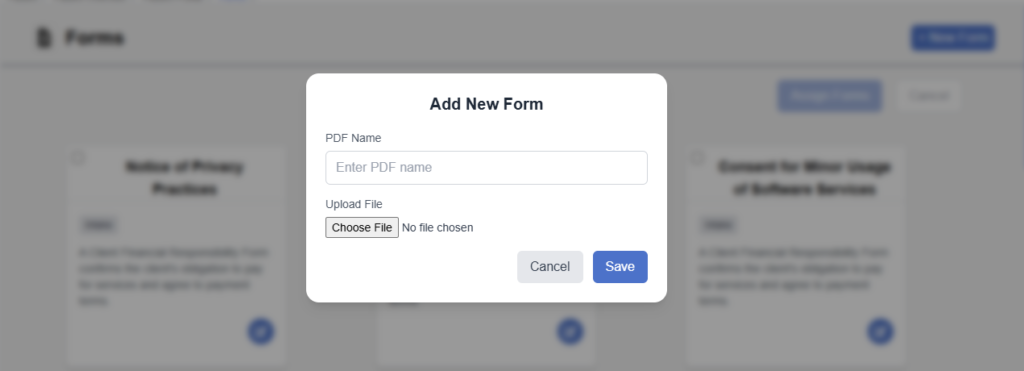Save the new form
The height and width of the screenshot is (371, 1024).
pos(620,266)
